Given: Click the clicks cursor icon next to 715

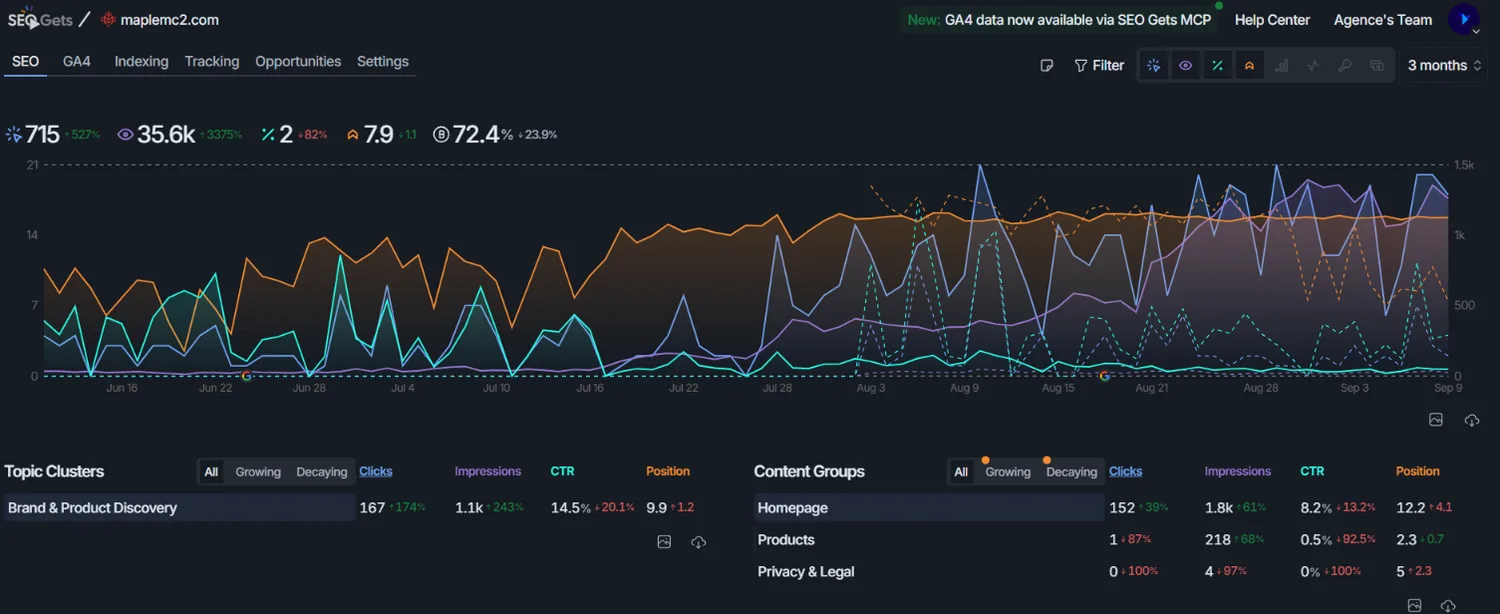Looking at the screenshot, I should (x=13, y=134).
